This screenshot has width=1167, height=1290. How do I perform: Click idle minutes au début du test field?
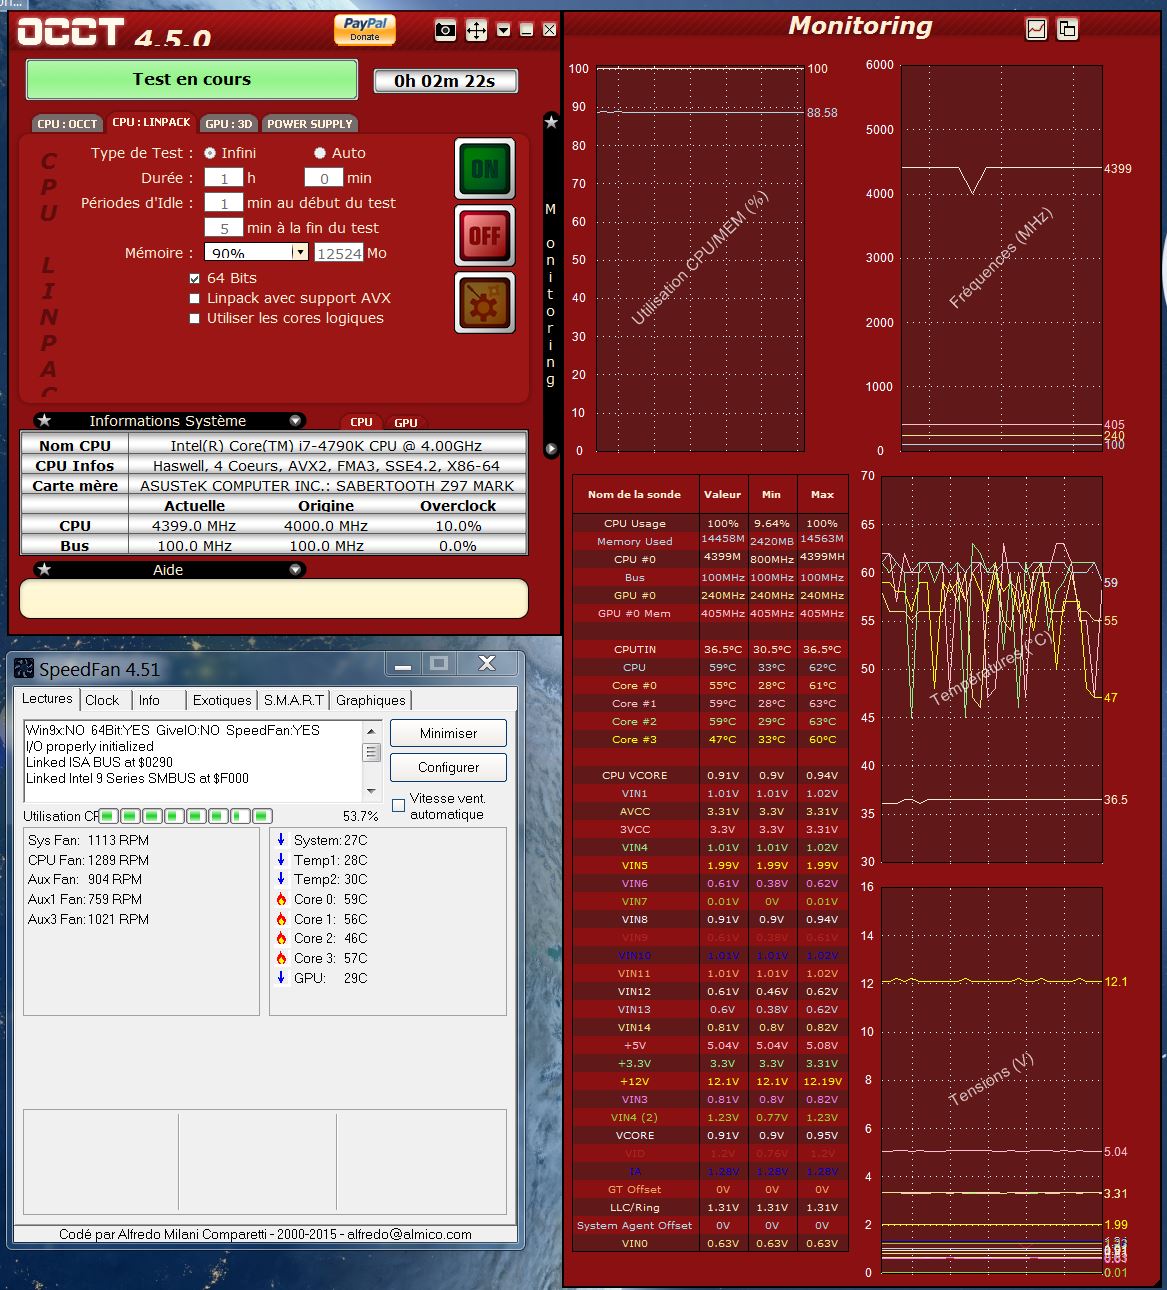(224, 203)
